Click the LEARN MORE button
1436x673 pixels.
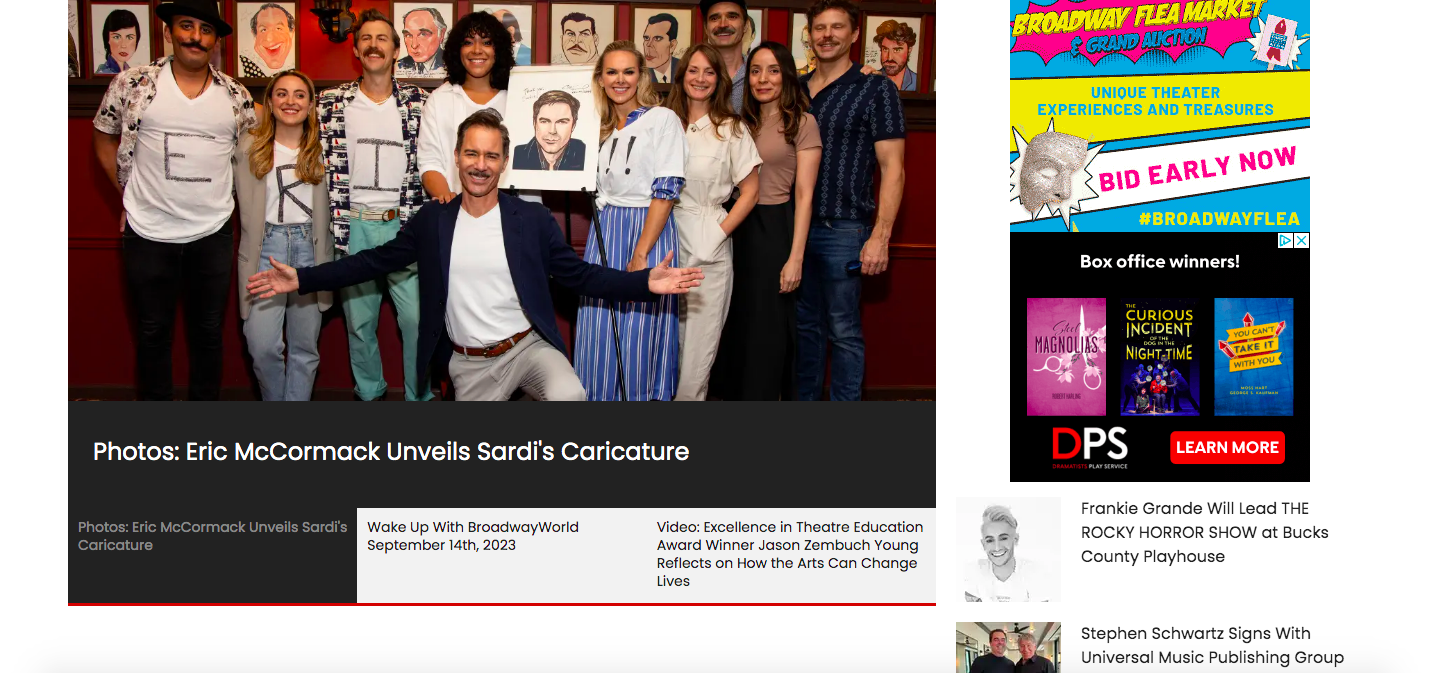point(1227,447)
